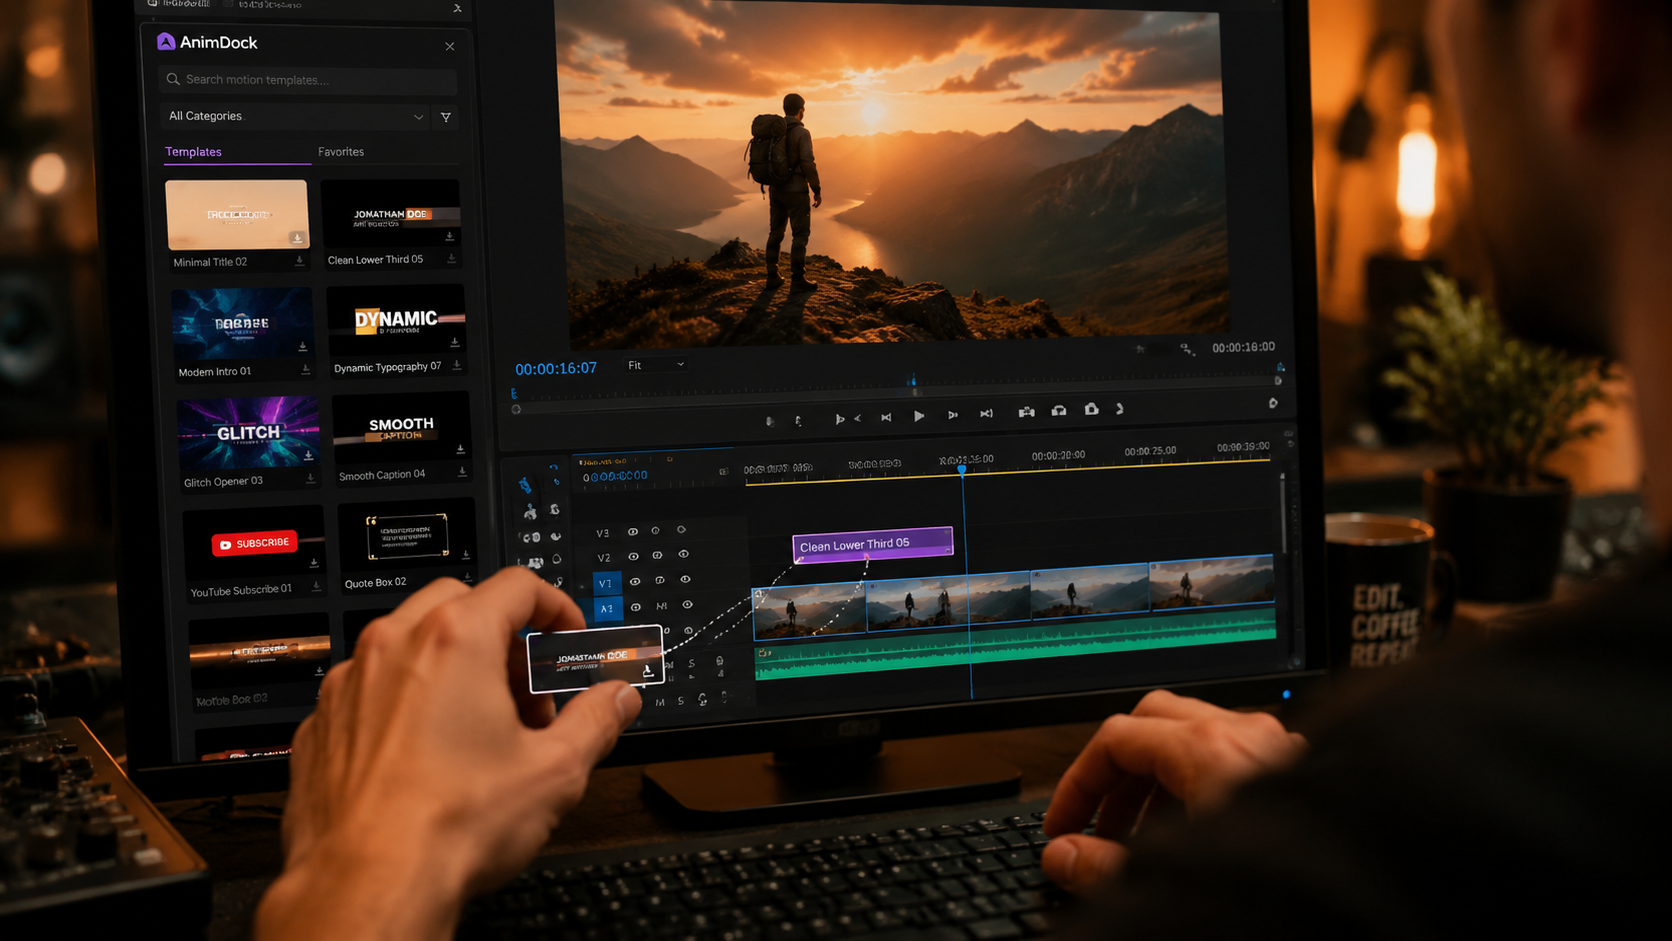This screenshot has height=941, width=1672.
Task: Download Minimal Title 02 via icon beside its label
Action: 299,261
